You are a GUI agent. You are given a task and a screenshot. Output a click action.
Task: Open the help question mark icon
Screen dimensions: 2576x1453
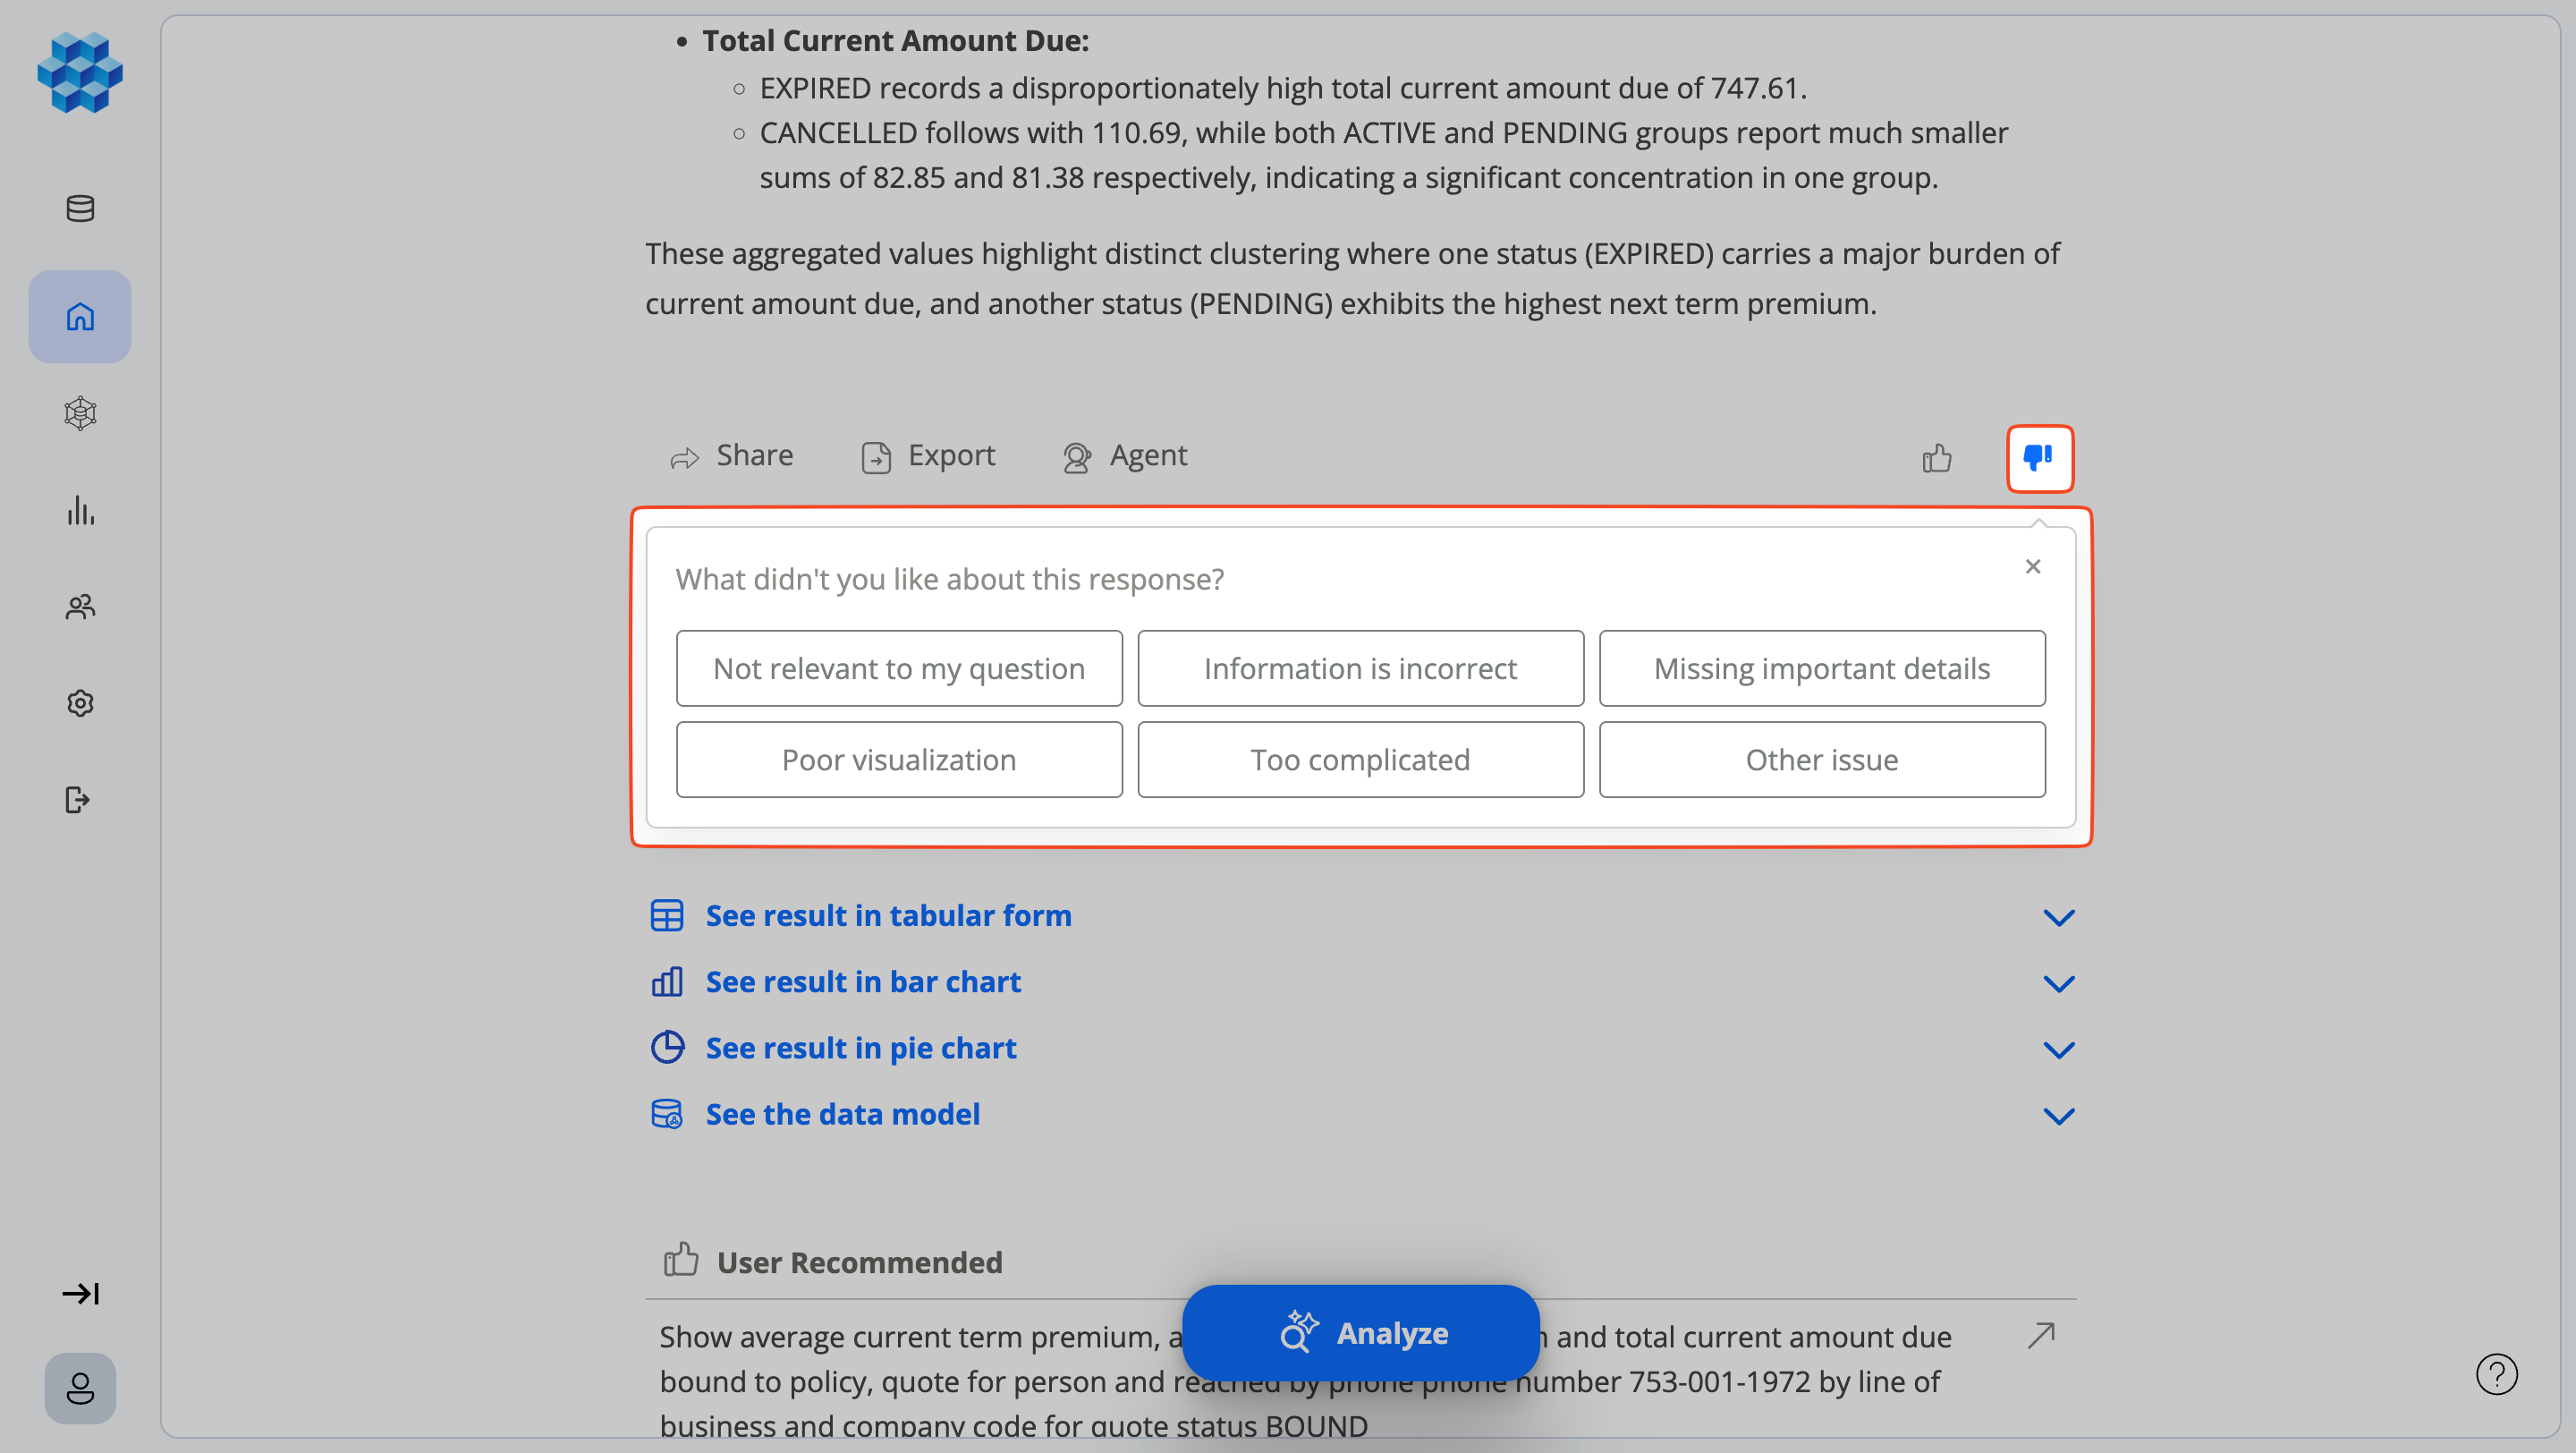point(2496,1373)
